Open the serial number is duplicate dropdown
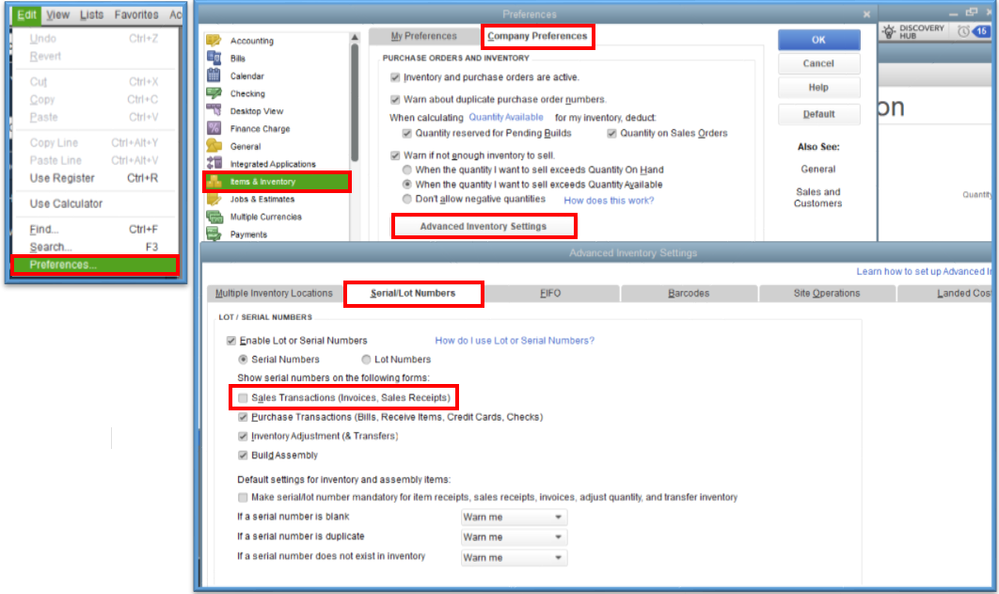999x594 pixels. tap(514, 537)
